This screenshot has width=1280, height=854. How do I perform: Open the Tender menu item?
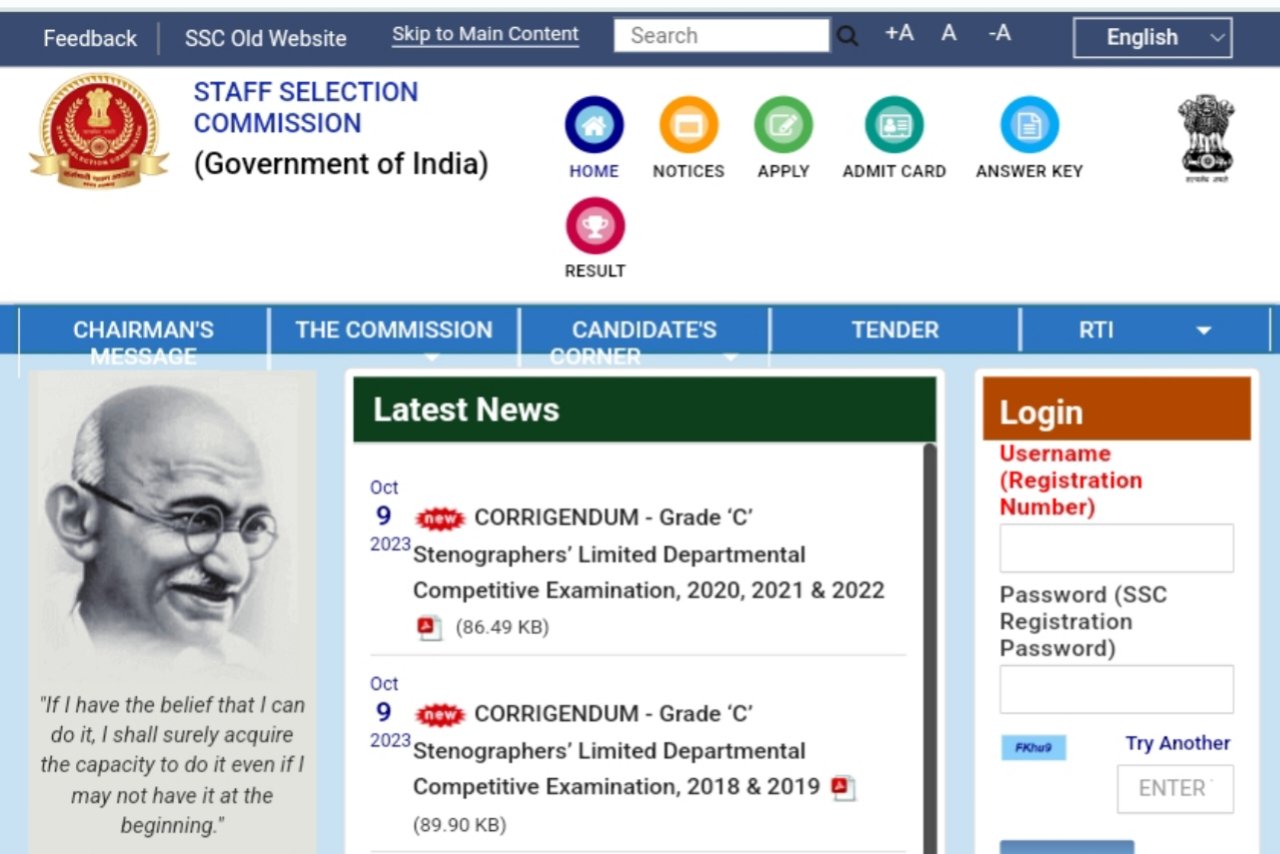pos(895,330)
